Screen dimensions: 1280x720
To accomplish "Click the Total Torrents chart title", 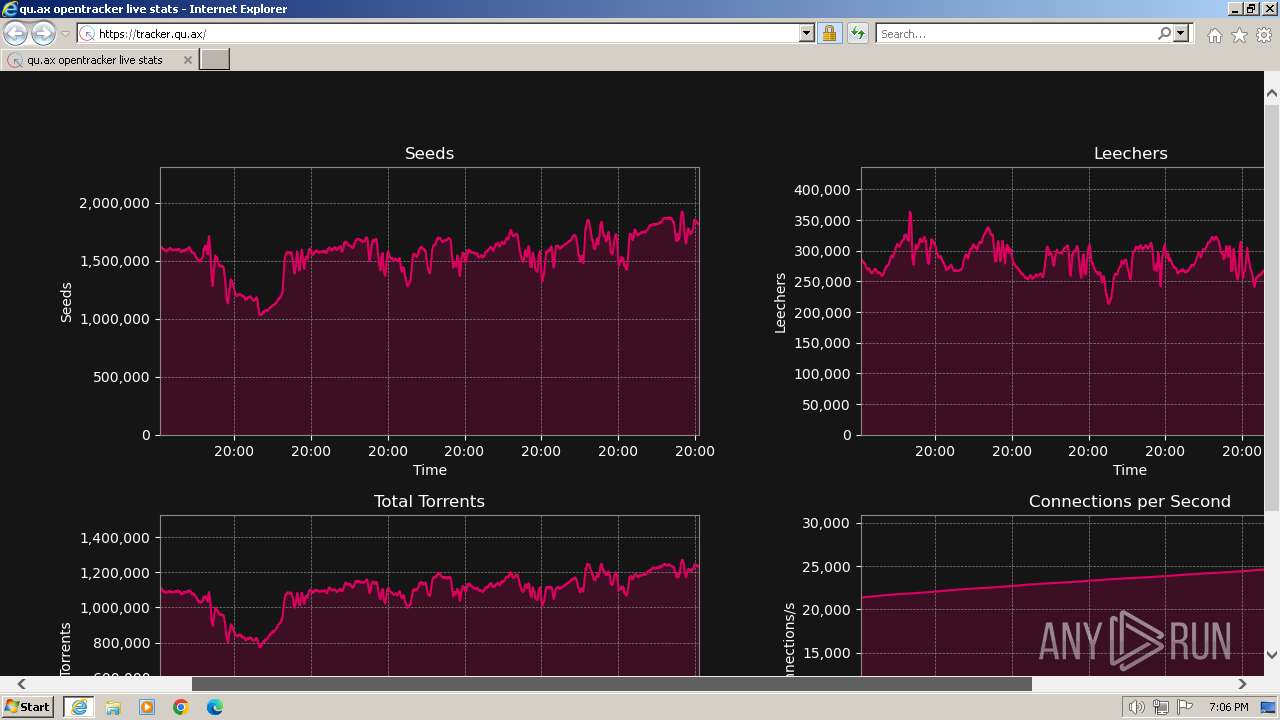I will [x=429, y=501].
